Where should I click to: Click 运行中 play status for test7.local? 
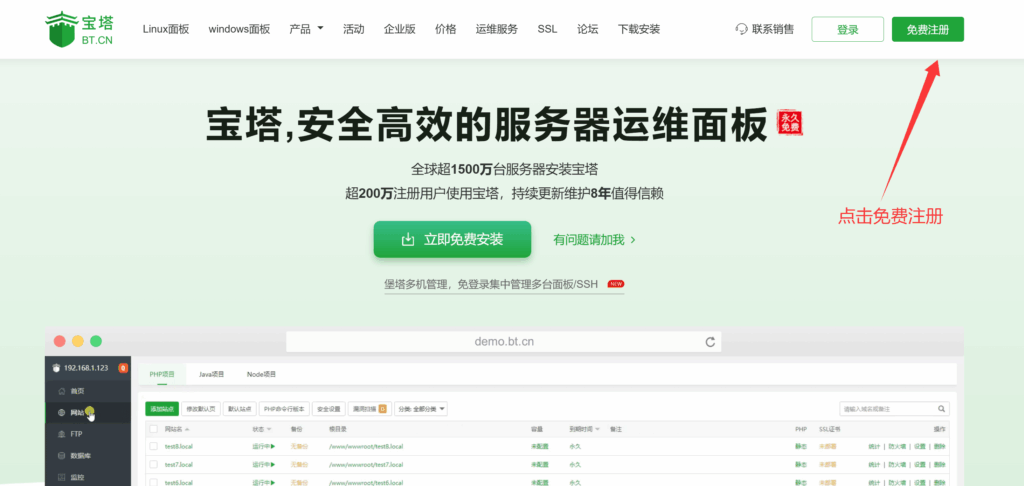click(x=264, y=464)
